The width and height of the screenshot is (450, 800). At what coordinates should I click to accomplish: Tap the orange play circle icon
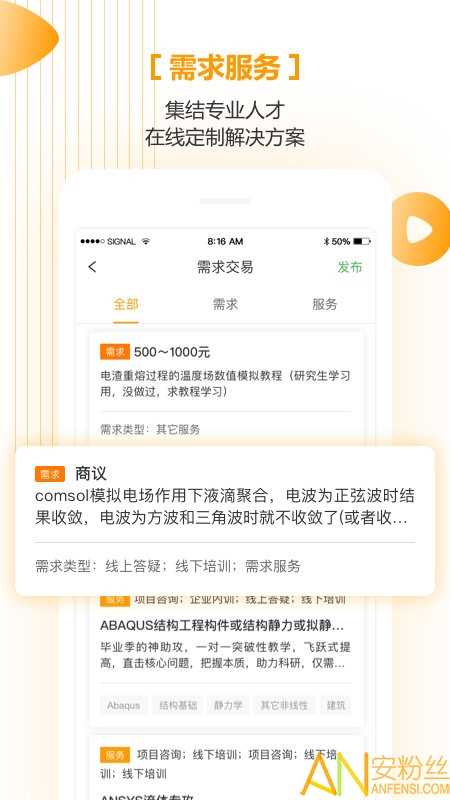point(420,229)
